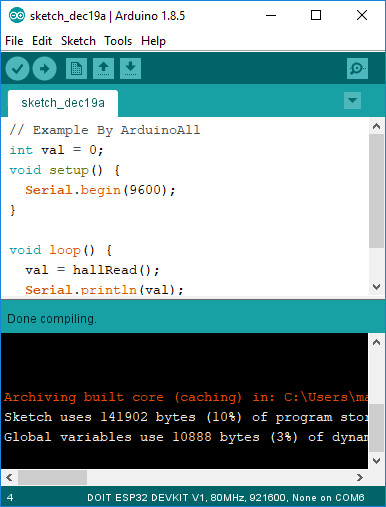Screen dimensions: 386x507
Task: Open the Tools menu
Action: [118, 41]
